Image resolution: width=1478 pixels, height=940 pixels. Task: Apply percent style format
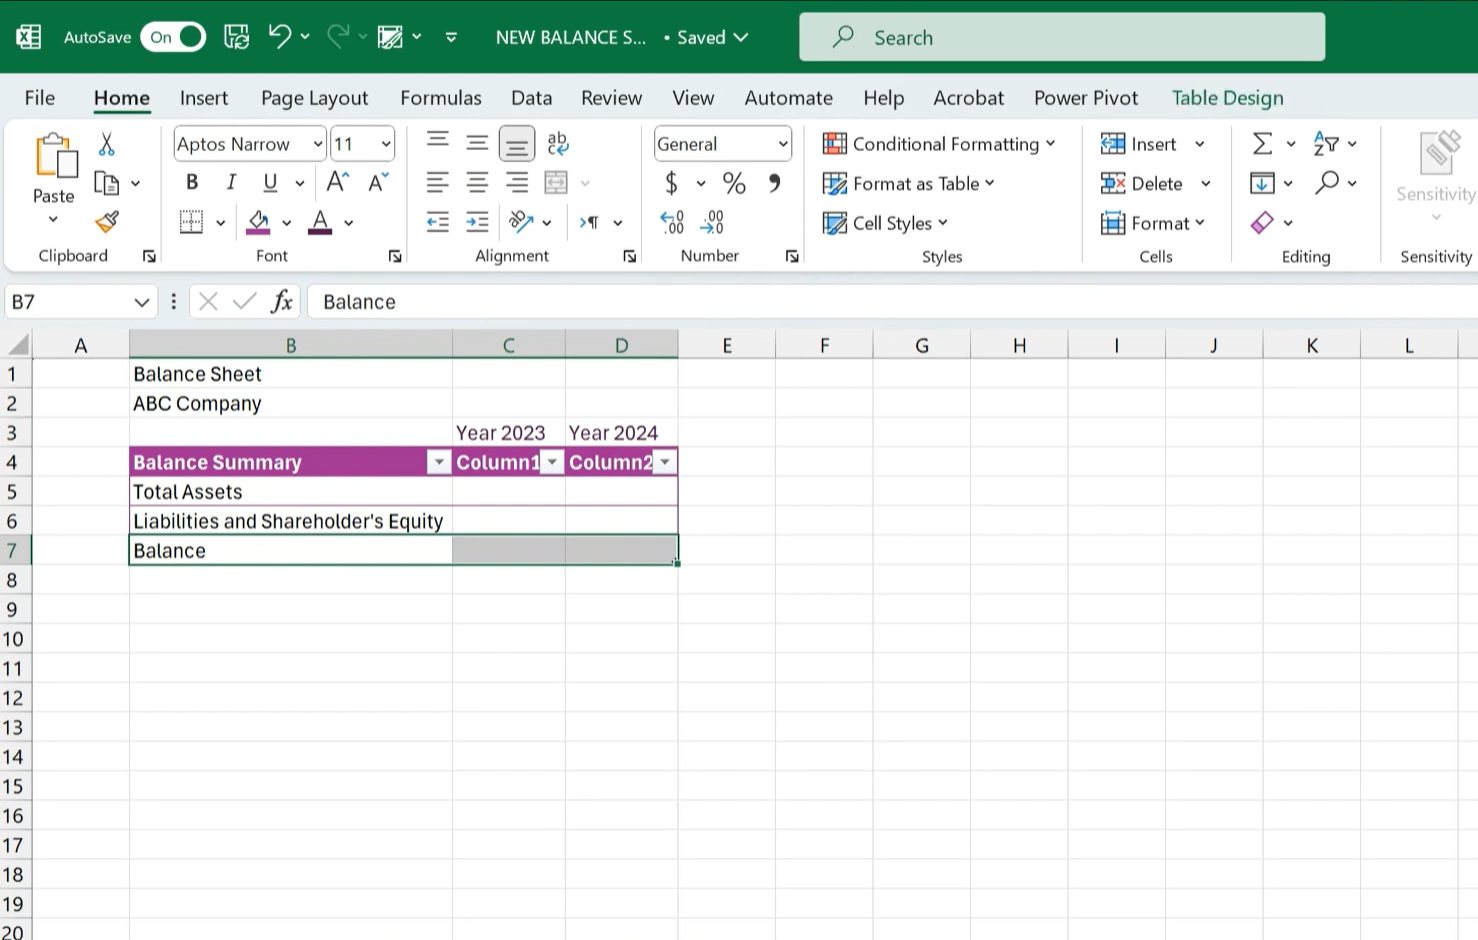click(x=734, y=183)
